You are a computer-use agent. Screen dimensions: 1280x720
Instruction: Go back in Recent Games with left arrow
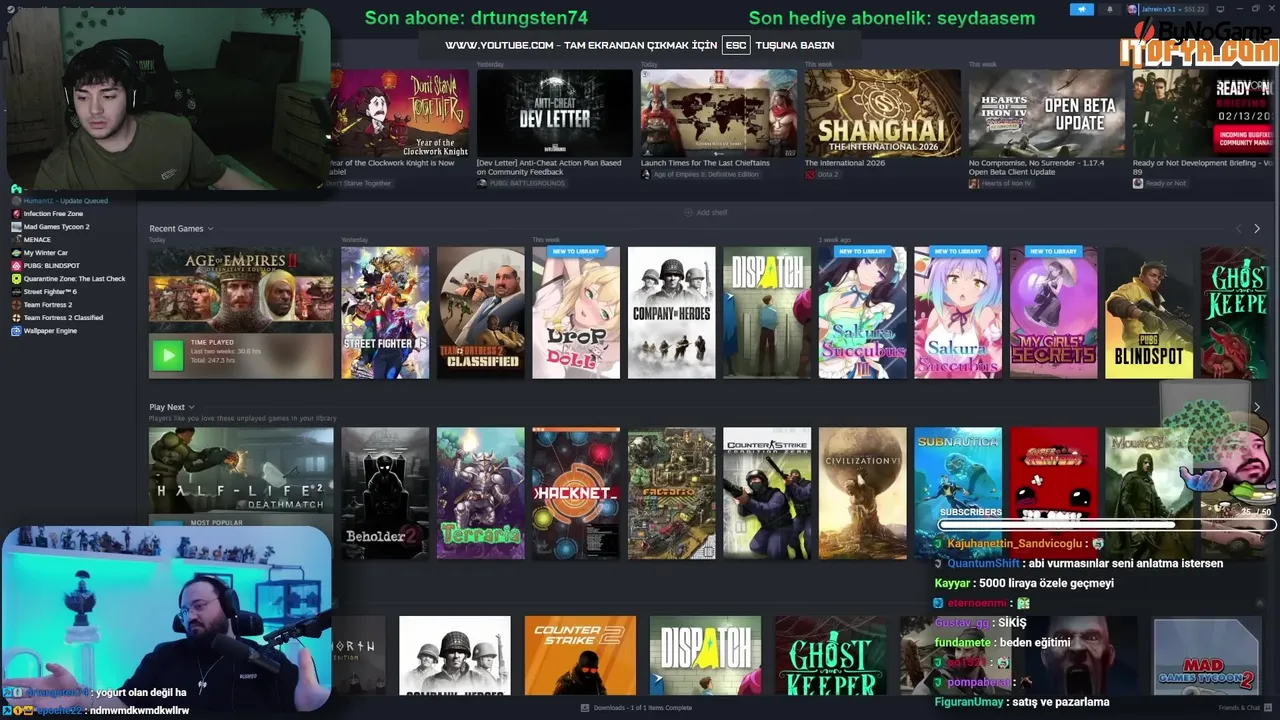[x=1238, y=229]
